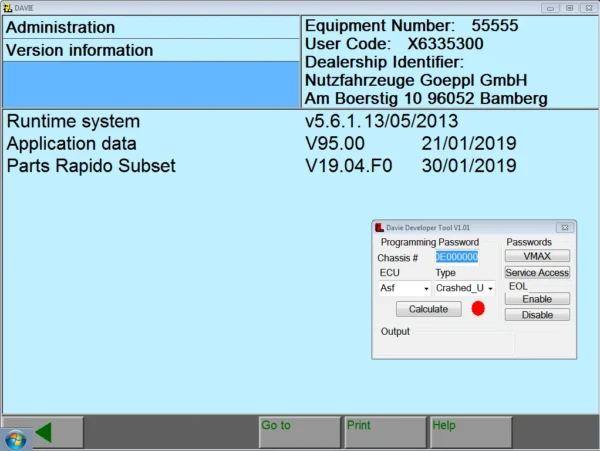Screen dimensions: 600x451
Task: Click the Passwords group label
Action: coord(529,242)
